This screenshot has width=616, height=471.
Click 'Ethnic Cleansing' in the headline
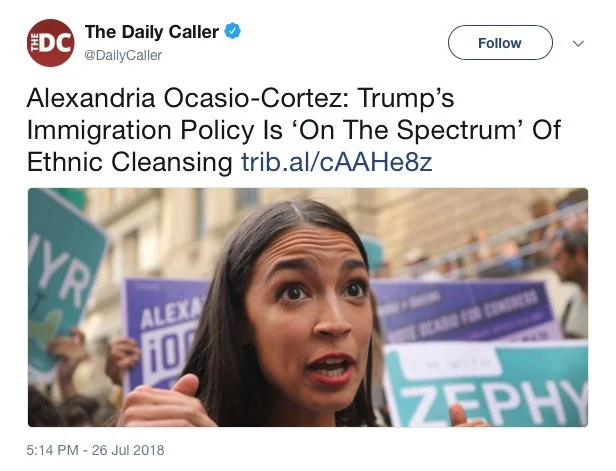coord(130,162)
